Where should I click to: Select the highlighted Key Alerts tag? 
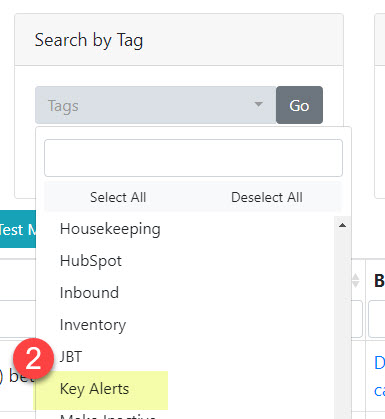(x=94, y=389)
